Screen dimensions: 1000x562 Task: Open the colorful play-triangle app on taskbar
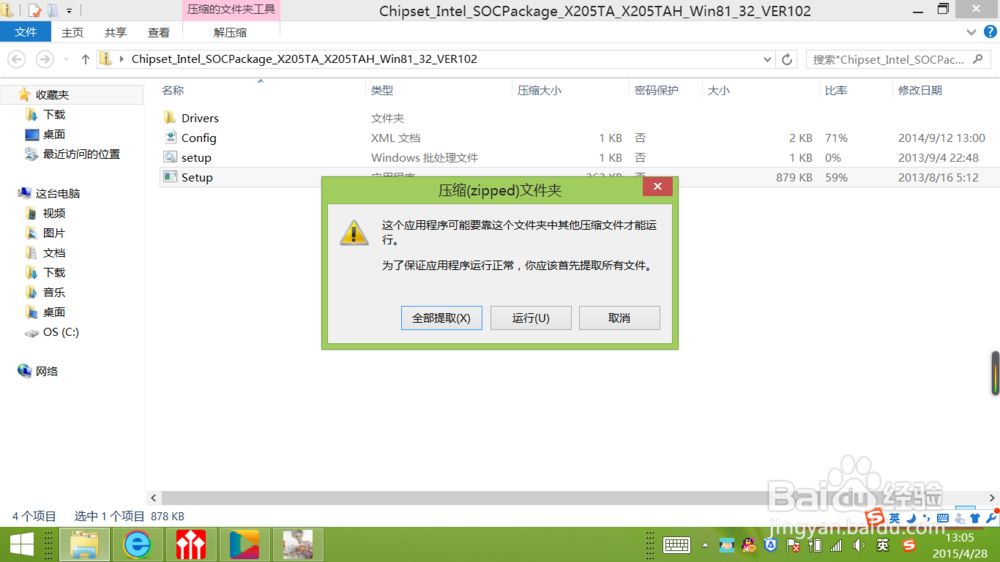coord(244,545)
